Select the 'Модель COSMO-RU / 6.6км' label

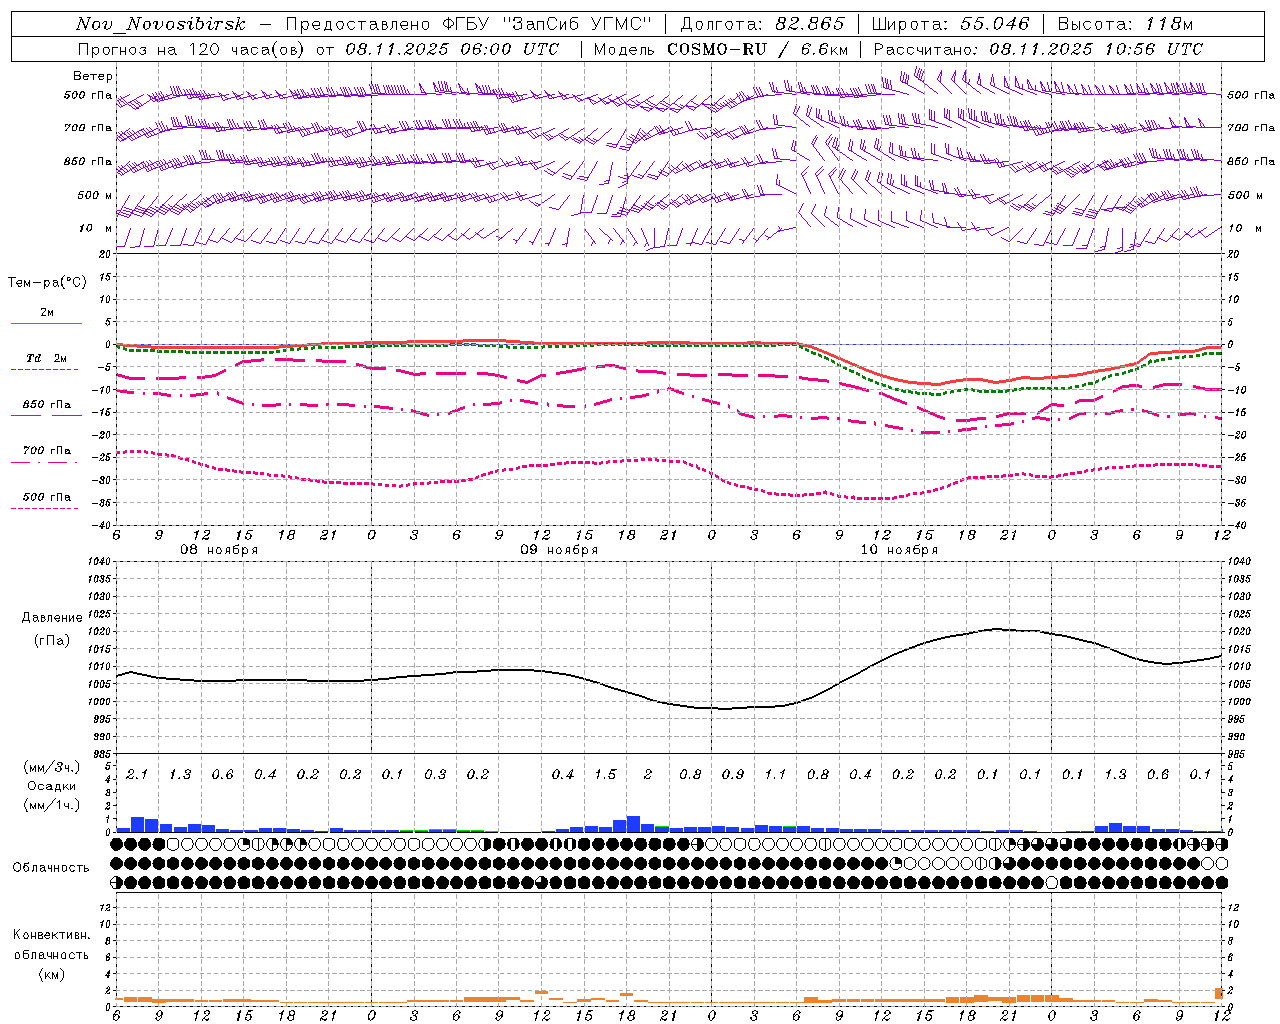(x=721, y=49)
